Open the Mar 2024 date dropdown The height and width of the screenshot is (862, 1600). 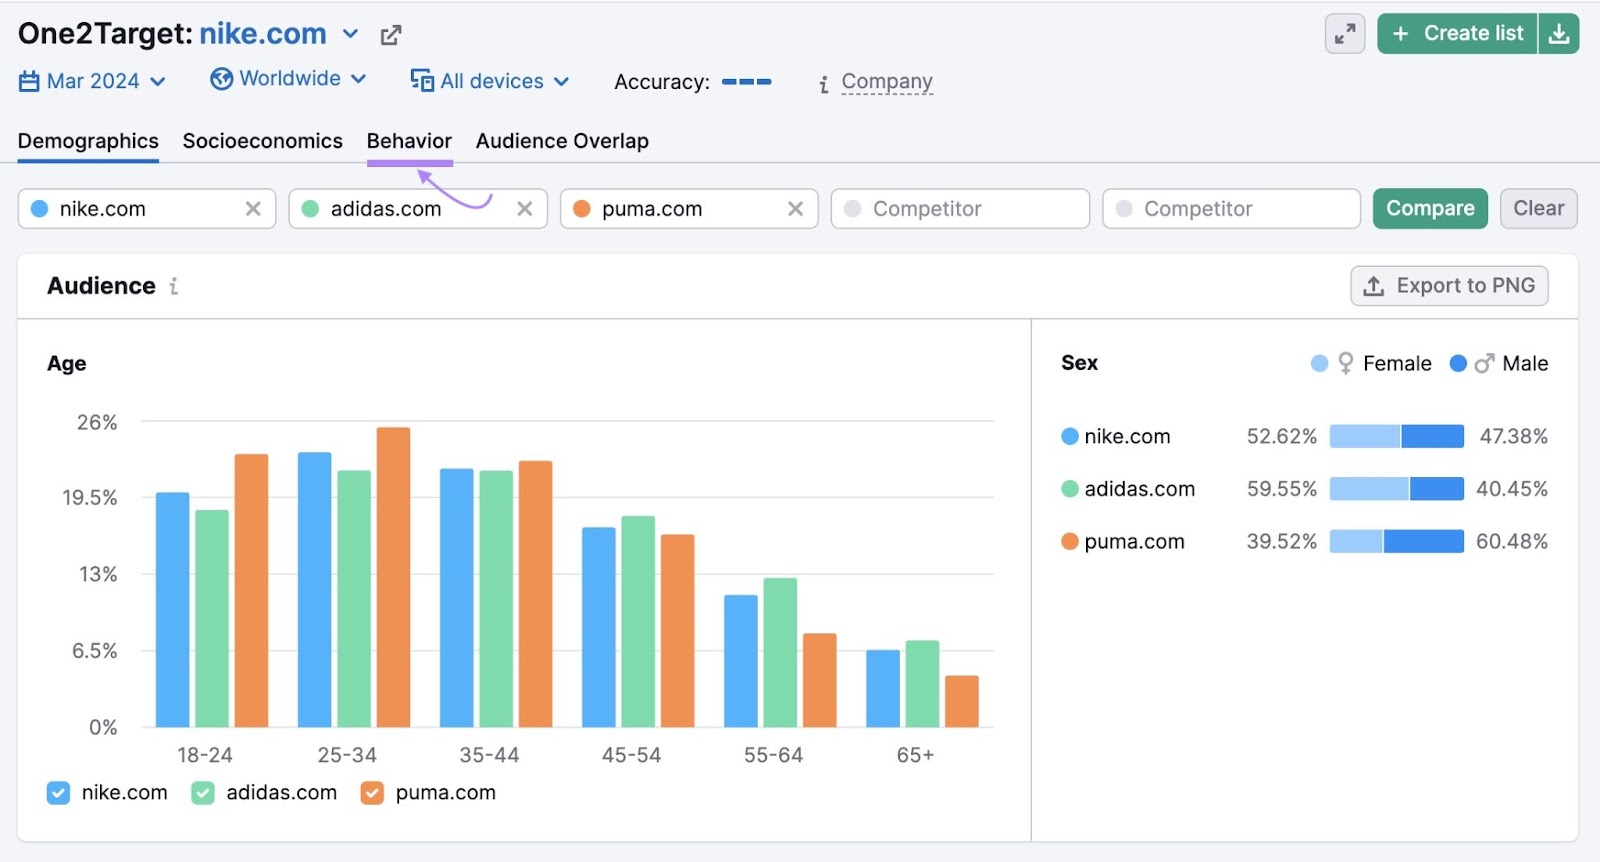[x=92, y=81]
